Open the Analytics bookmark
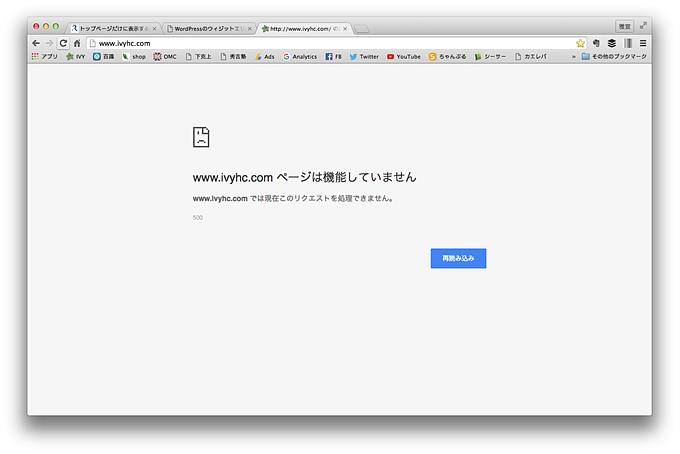This screenshot has height=454, width=680. (x=299, y=57)
